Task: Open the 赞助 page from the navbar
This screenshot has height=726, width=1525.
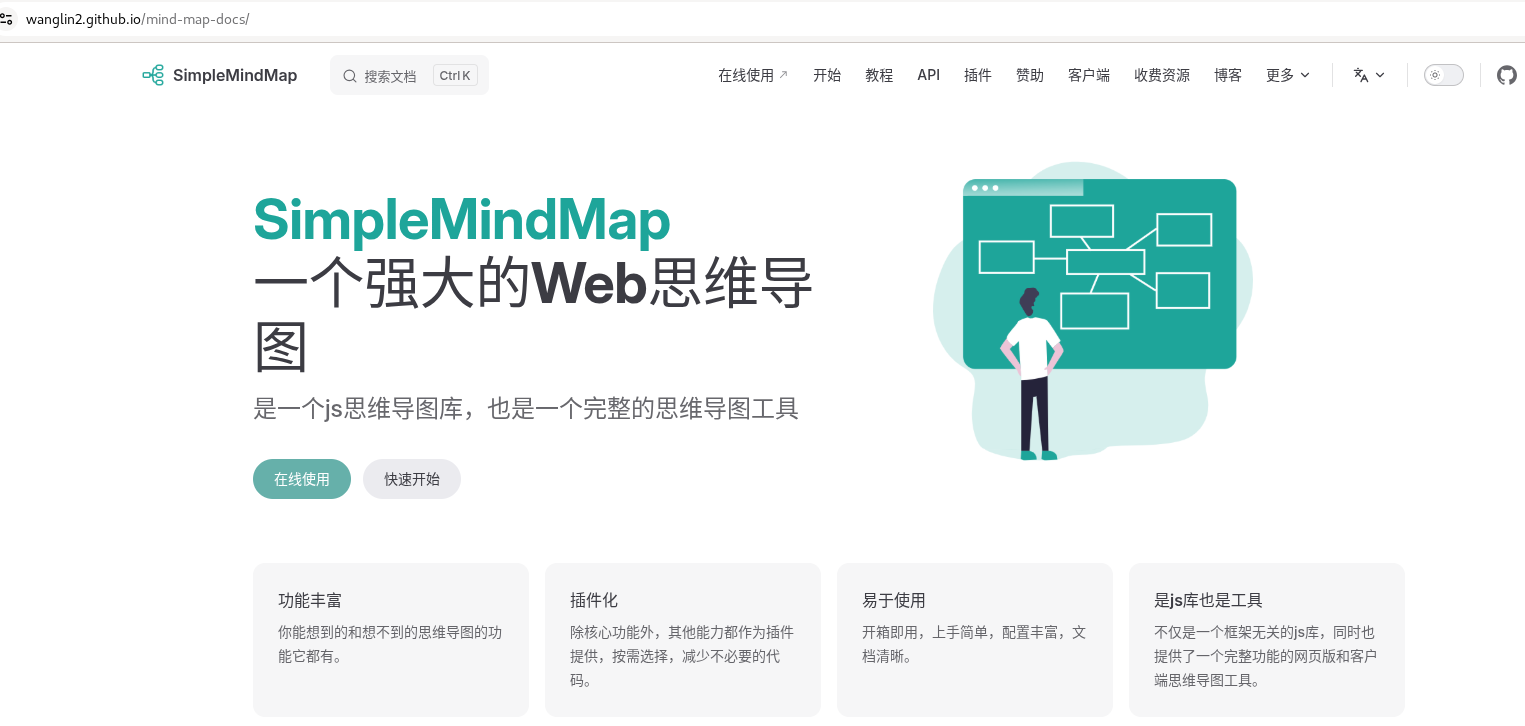Action: pyautogui.click(x=1029, y=75)
